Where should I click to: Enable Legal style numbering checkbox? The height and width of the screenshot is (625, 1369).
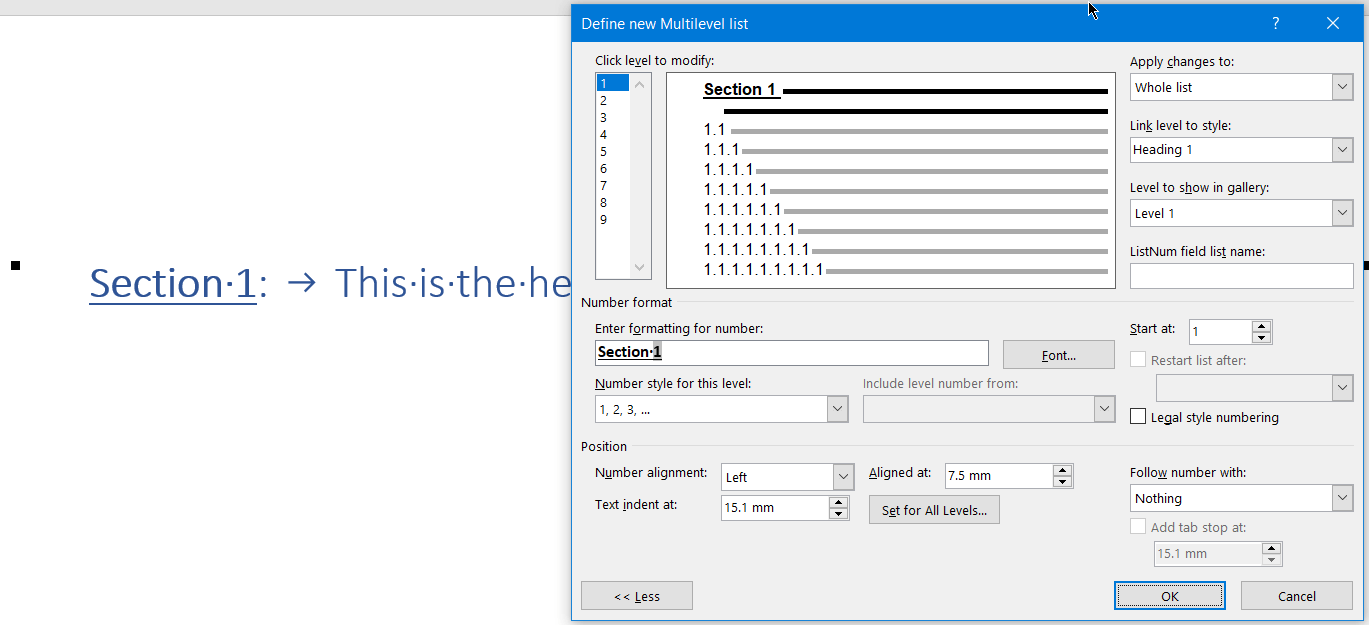1138,417
